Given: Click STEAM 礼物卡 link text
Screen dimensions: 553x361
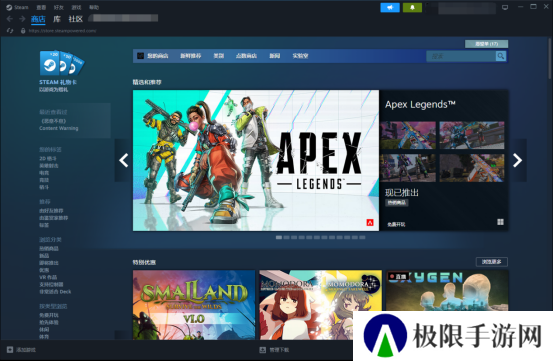Looking at the screenshot, I should (58, 82).
